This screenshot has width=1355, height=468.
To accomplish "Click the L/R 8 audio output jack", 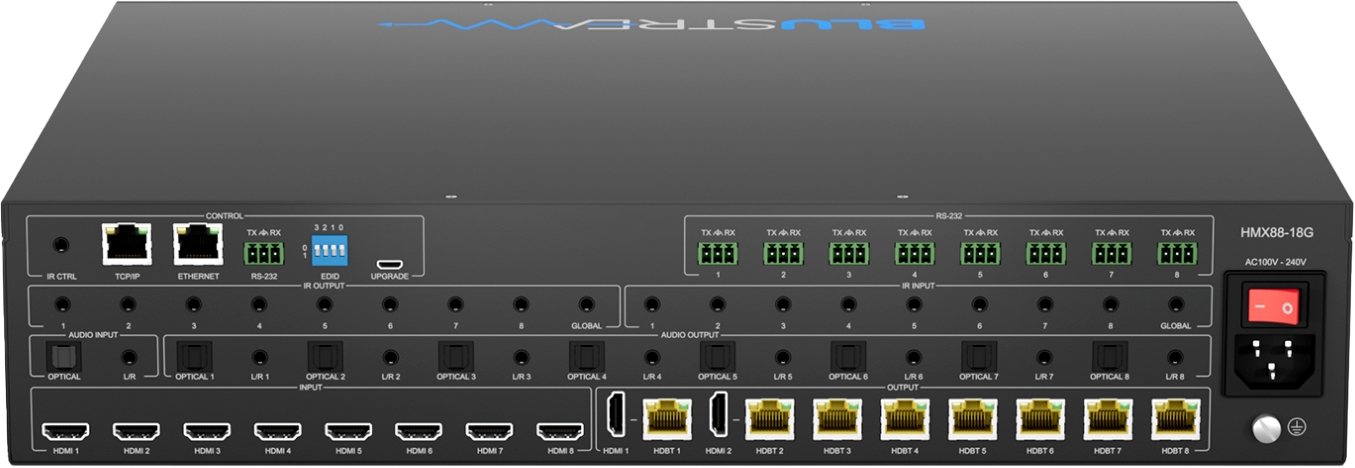I will [x=1176, y=356].
